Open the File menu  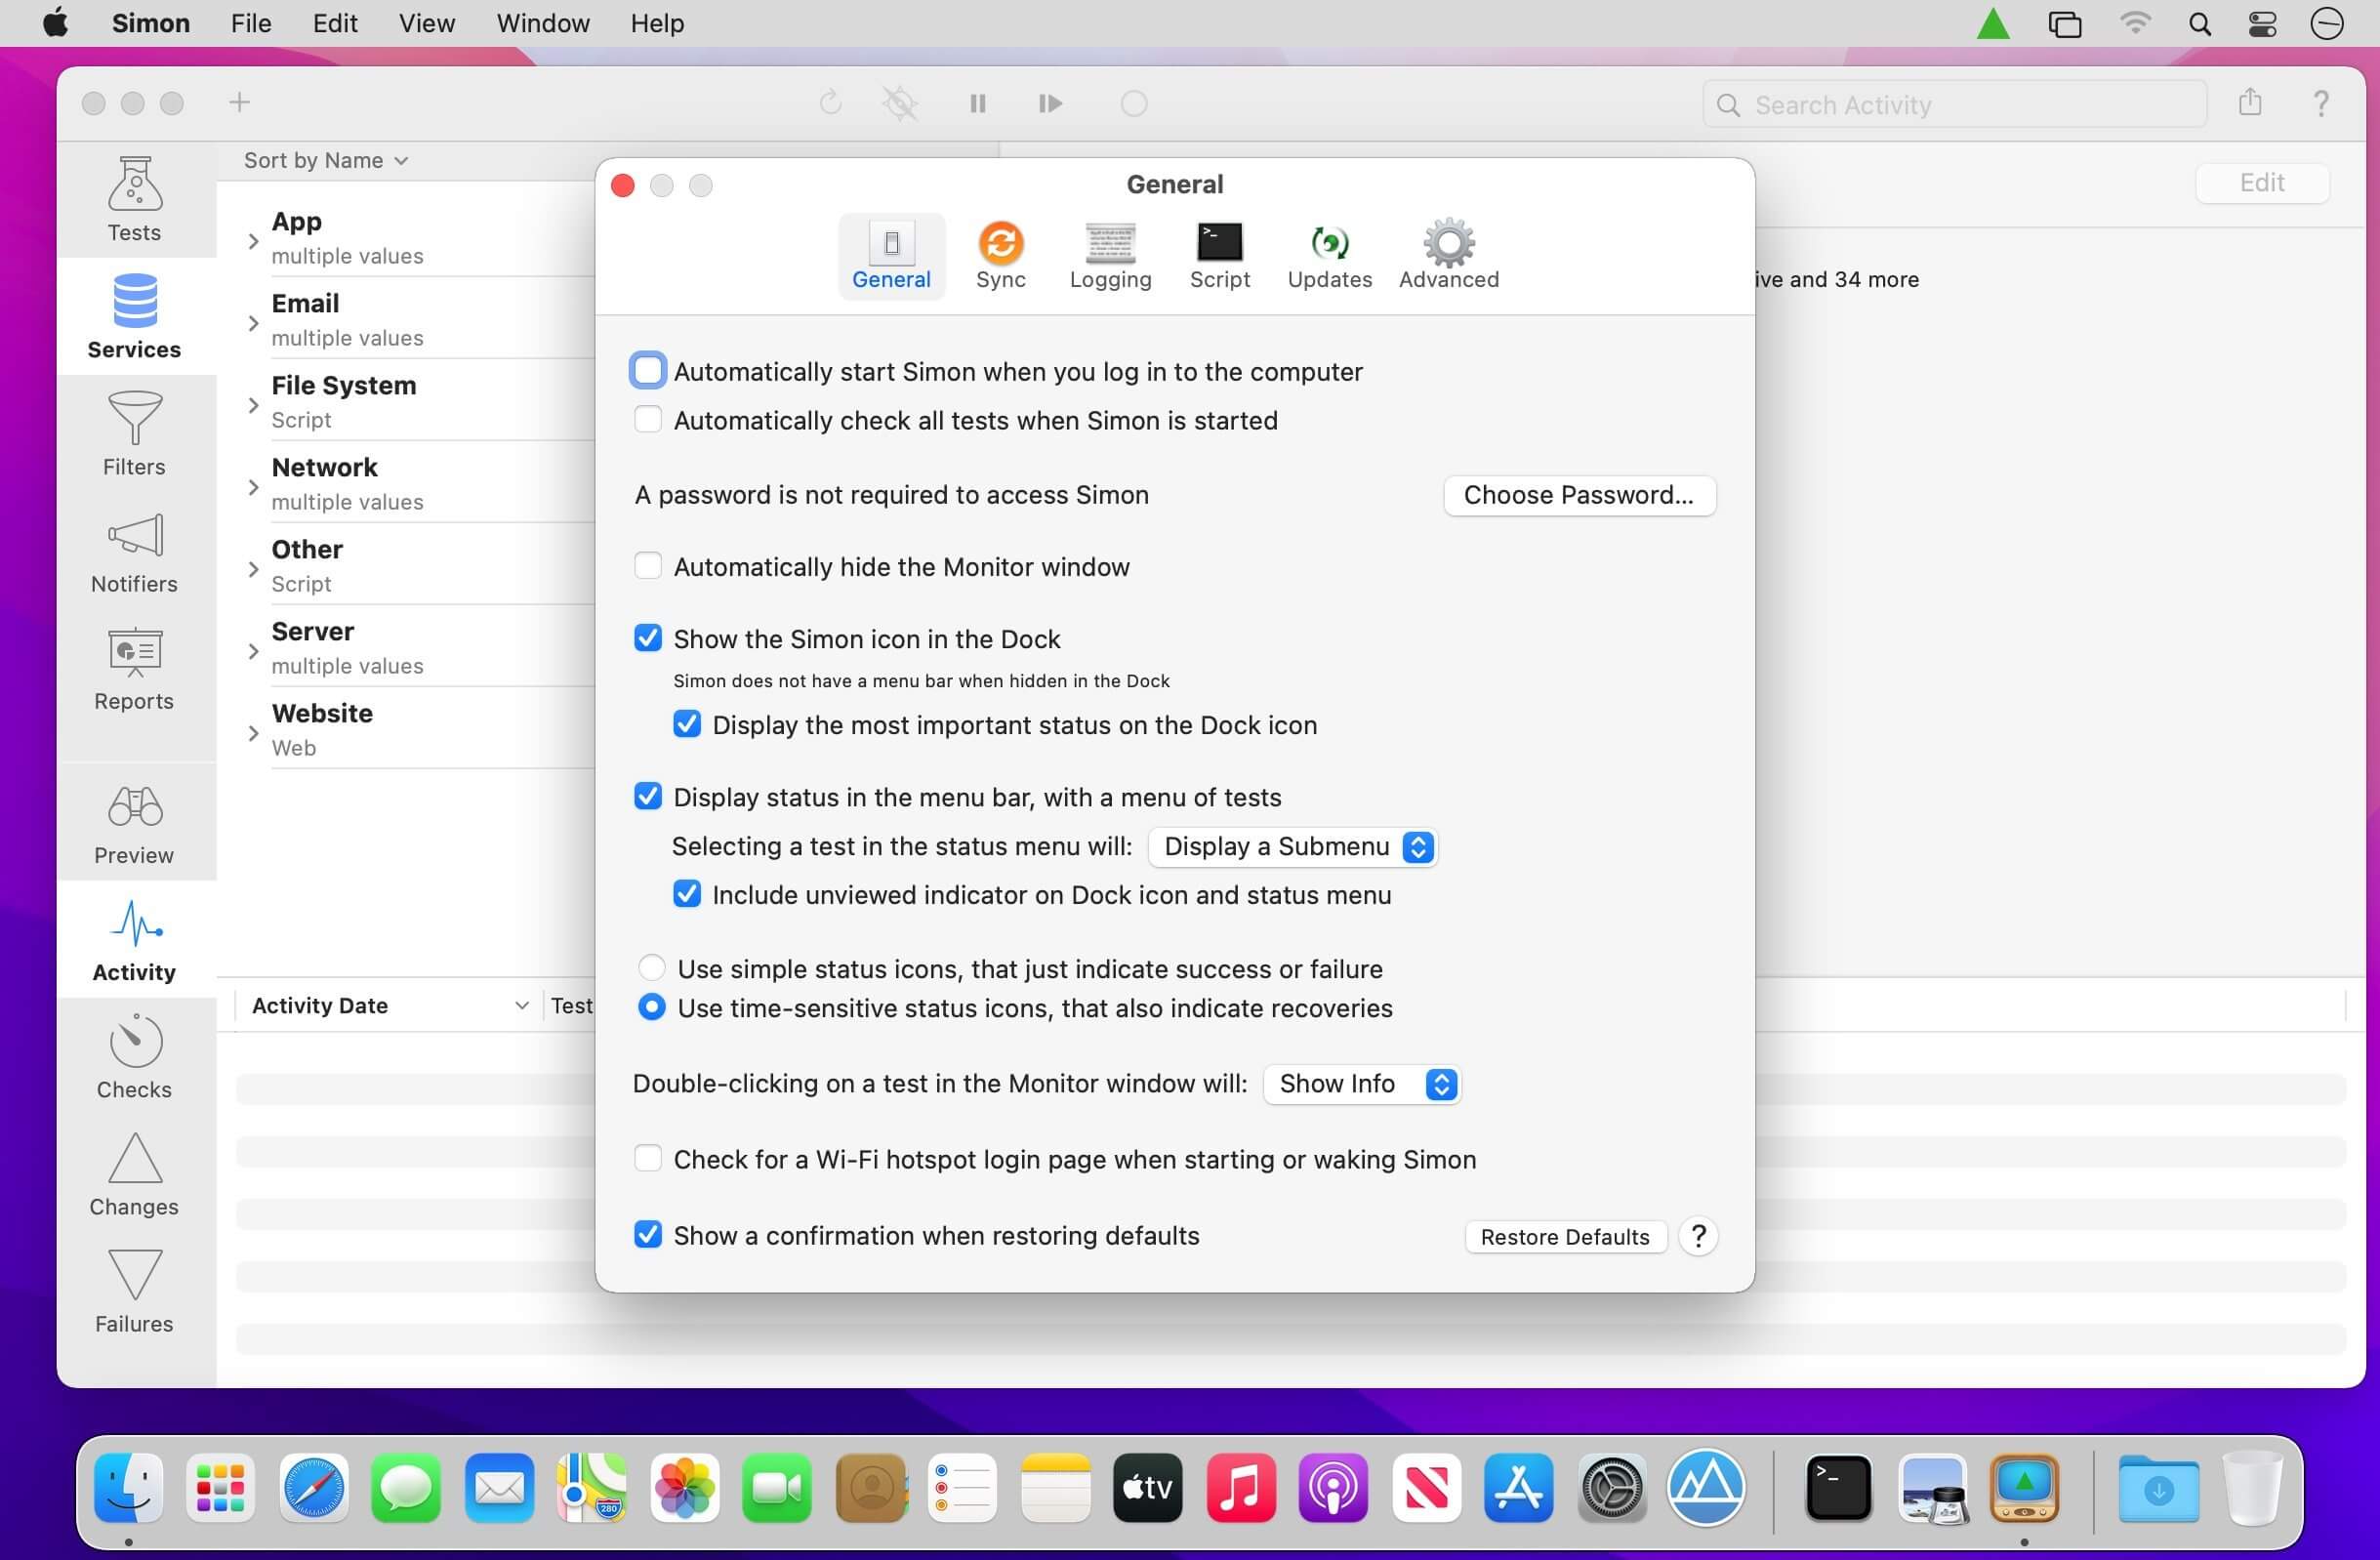click(x=251, y=23)
